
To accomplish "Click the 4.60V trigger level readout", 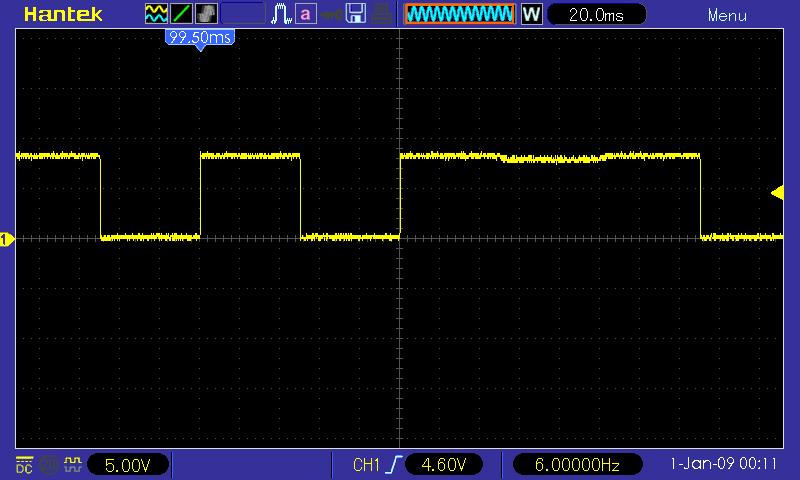I will (443, 465).
